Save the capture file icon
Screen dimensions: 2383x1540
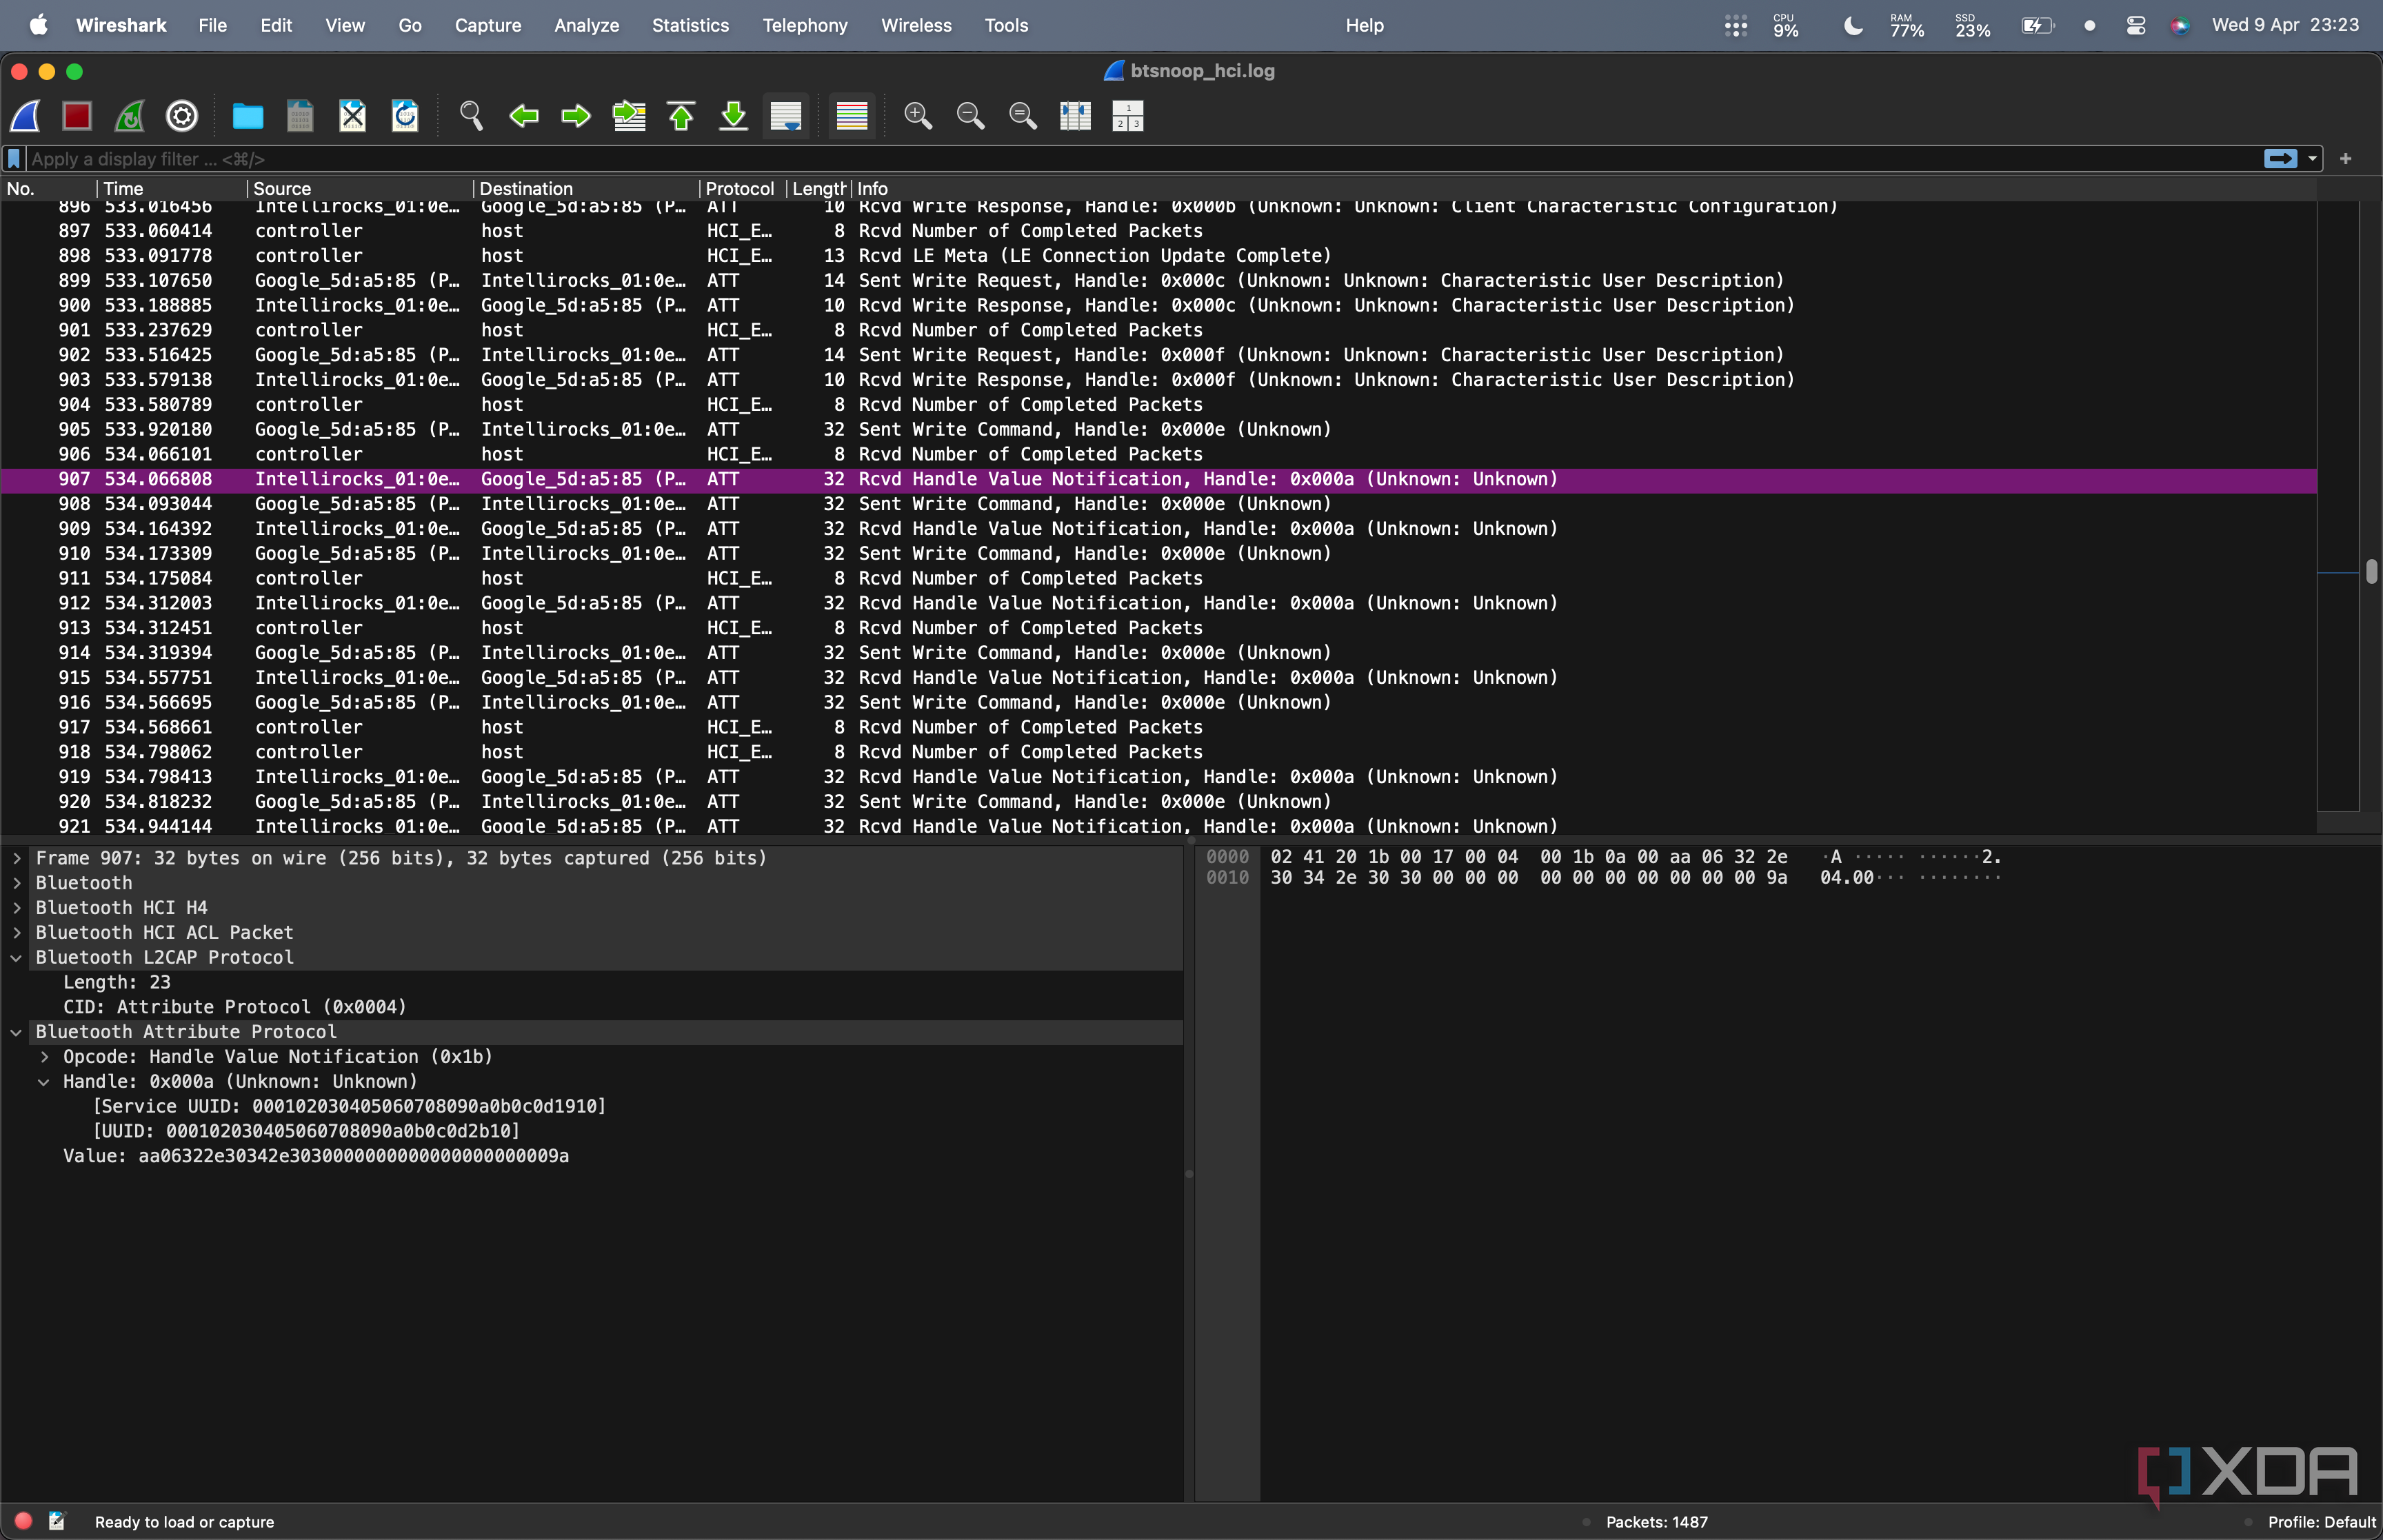300,116
